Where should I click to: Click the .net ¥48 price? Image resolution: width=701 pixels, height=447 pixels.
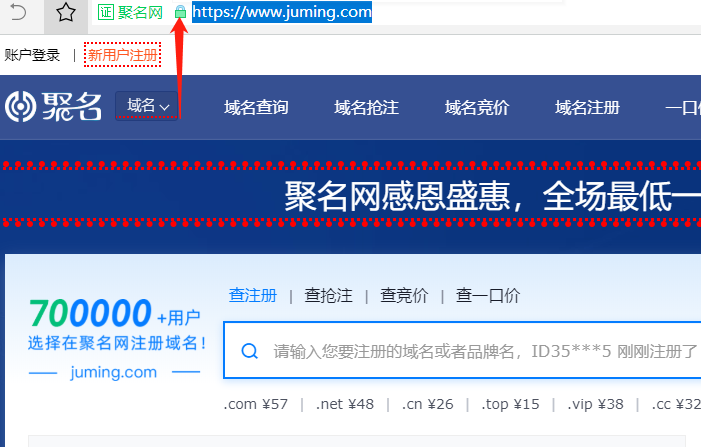tap(345, 404)
